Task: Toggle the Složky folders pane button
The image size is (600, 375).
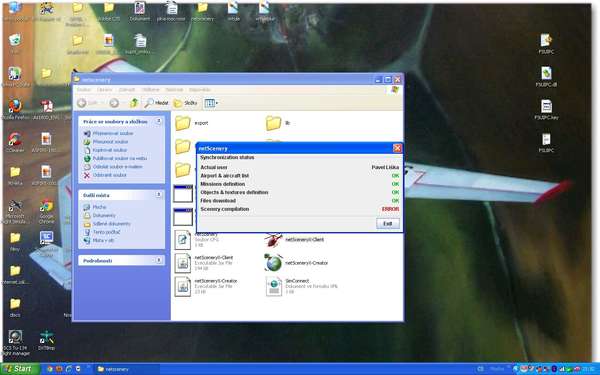Action: pos(186,103)
